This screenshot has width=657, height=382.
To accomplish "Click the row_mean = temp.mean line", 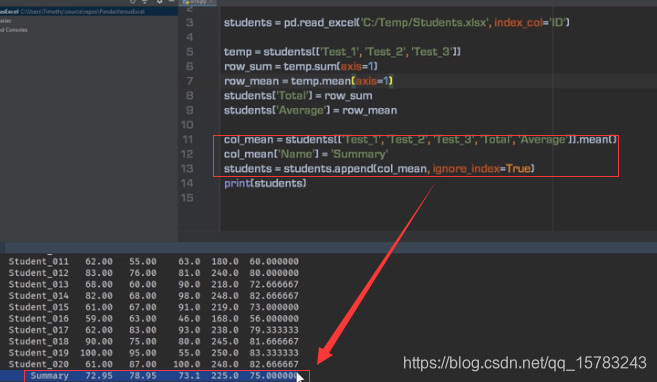I will click(x=308, y=81).
